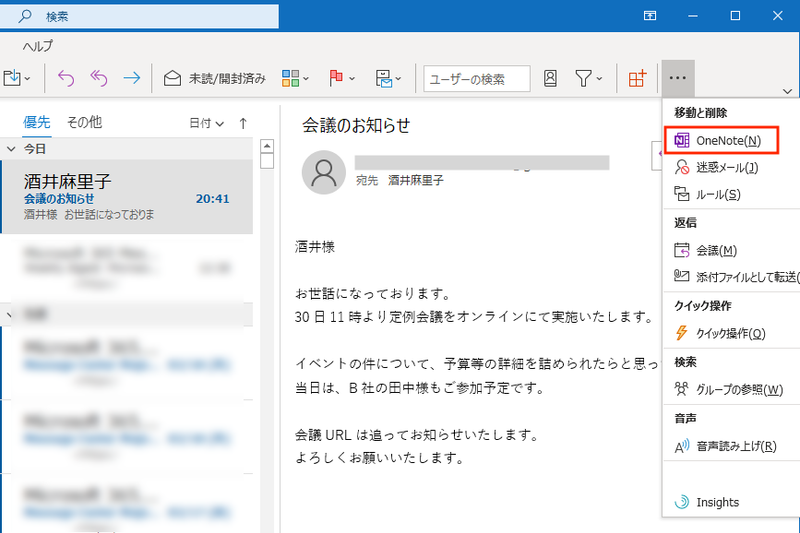
Task: Click the three-dot more commands button
Action: point(678,78)
